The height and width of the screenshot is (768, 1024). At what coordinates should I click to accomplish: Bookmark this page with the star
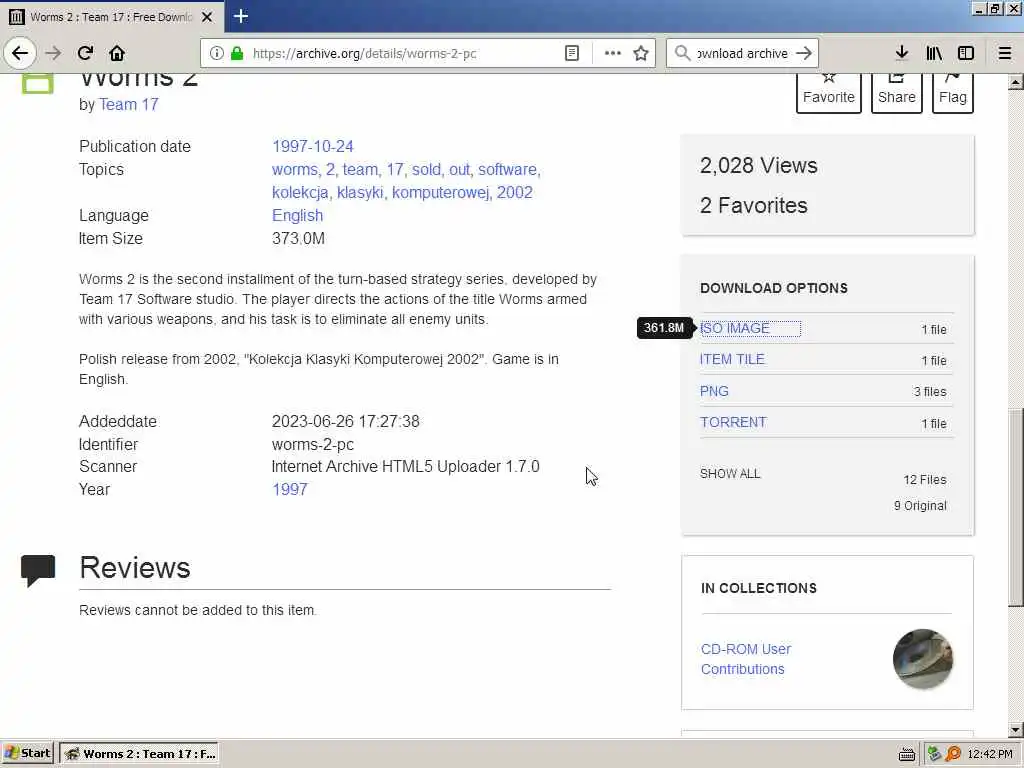(641, 53)
